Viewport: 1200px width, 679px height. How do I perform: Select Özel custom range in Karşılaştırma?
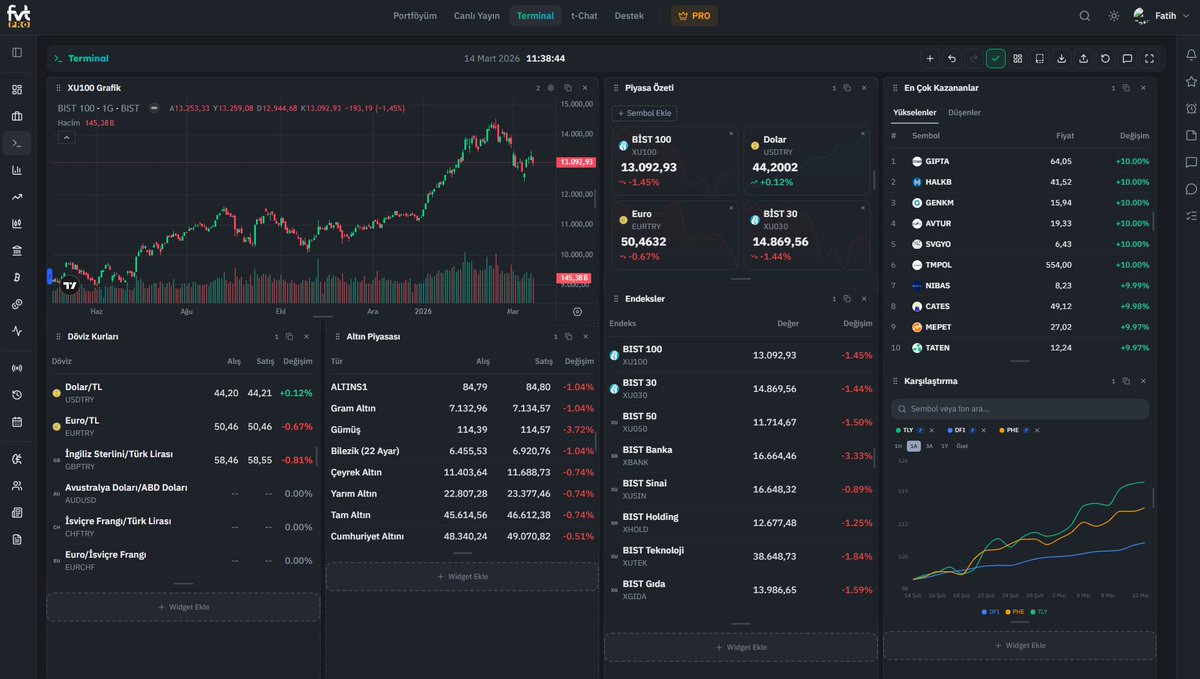pyautogui.click(x=962, y=446)
